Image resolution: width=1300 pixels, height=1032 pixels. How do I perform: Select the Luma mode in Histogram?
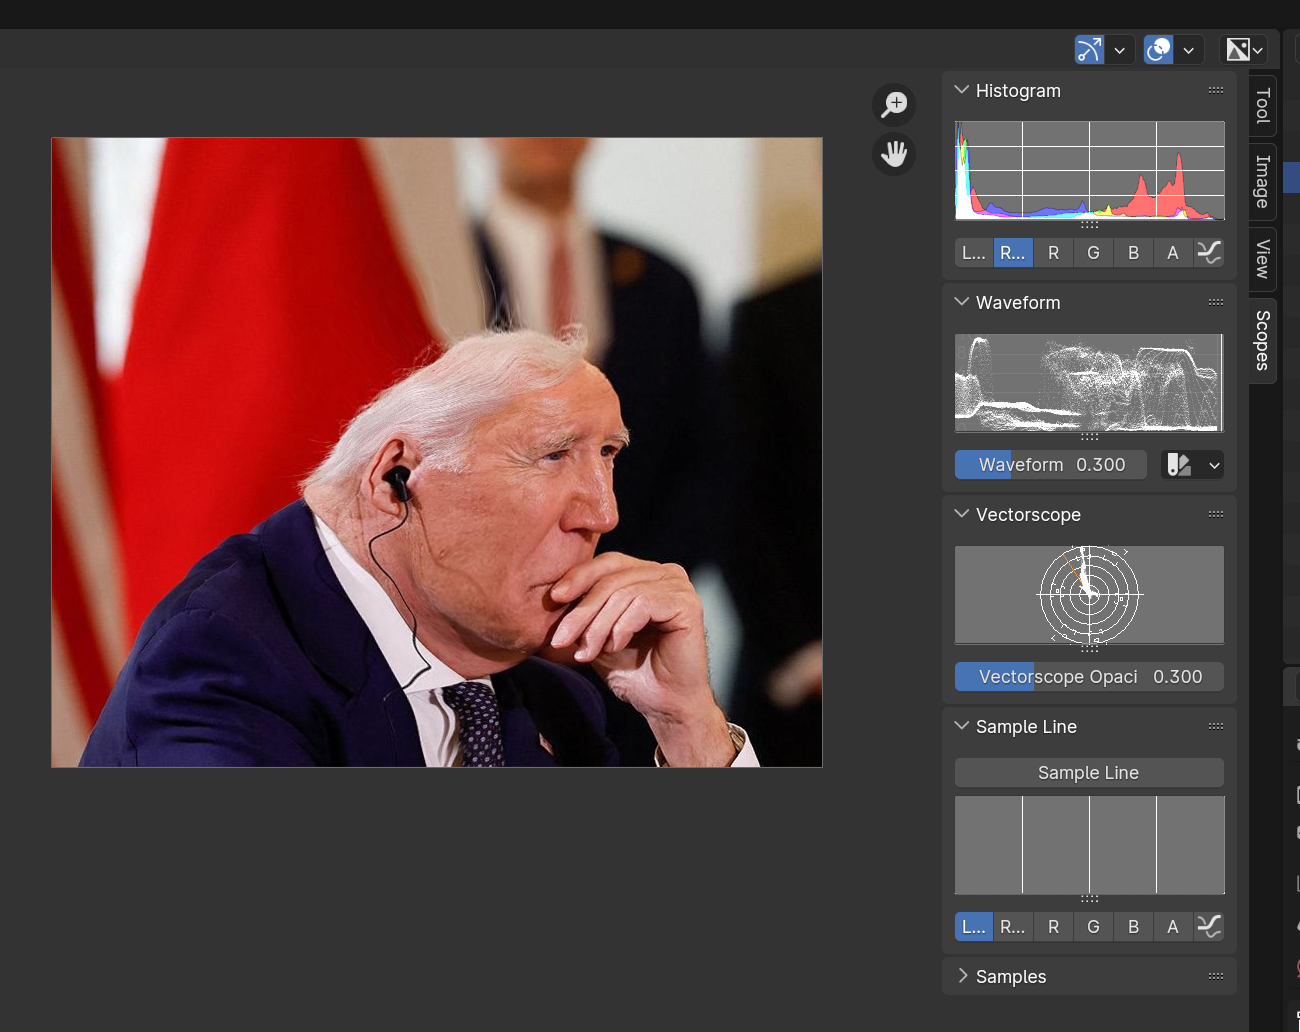pyautogui.click(x=974, y=253)
